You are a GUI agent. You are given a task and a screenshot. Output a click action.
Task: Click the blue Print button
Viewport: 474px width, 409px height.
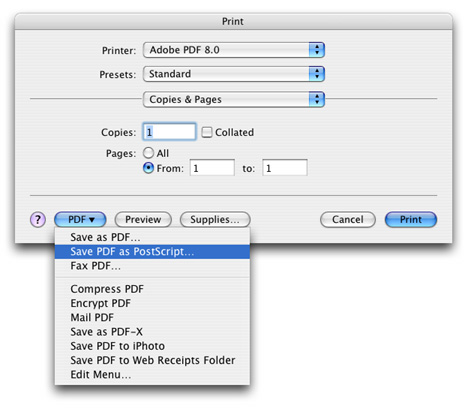[411, 220]
